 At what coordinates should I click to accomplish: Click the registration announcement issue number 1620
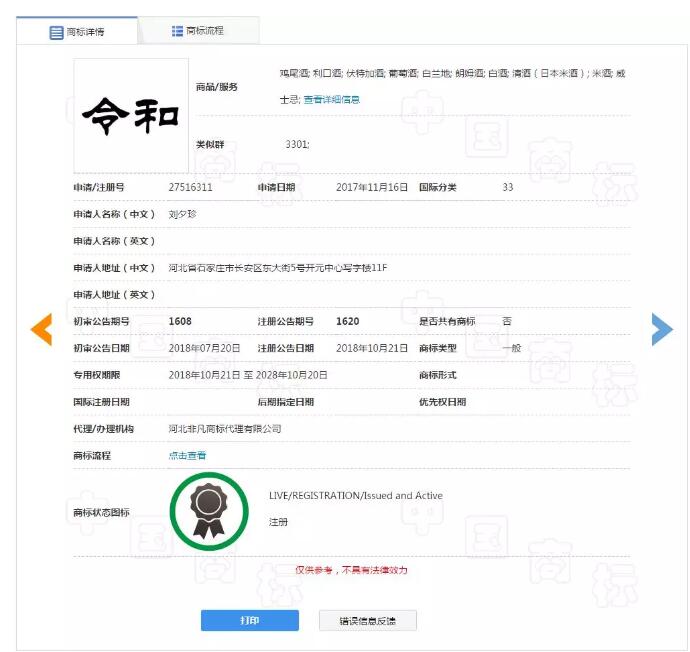[347, 321]
